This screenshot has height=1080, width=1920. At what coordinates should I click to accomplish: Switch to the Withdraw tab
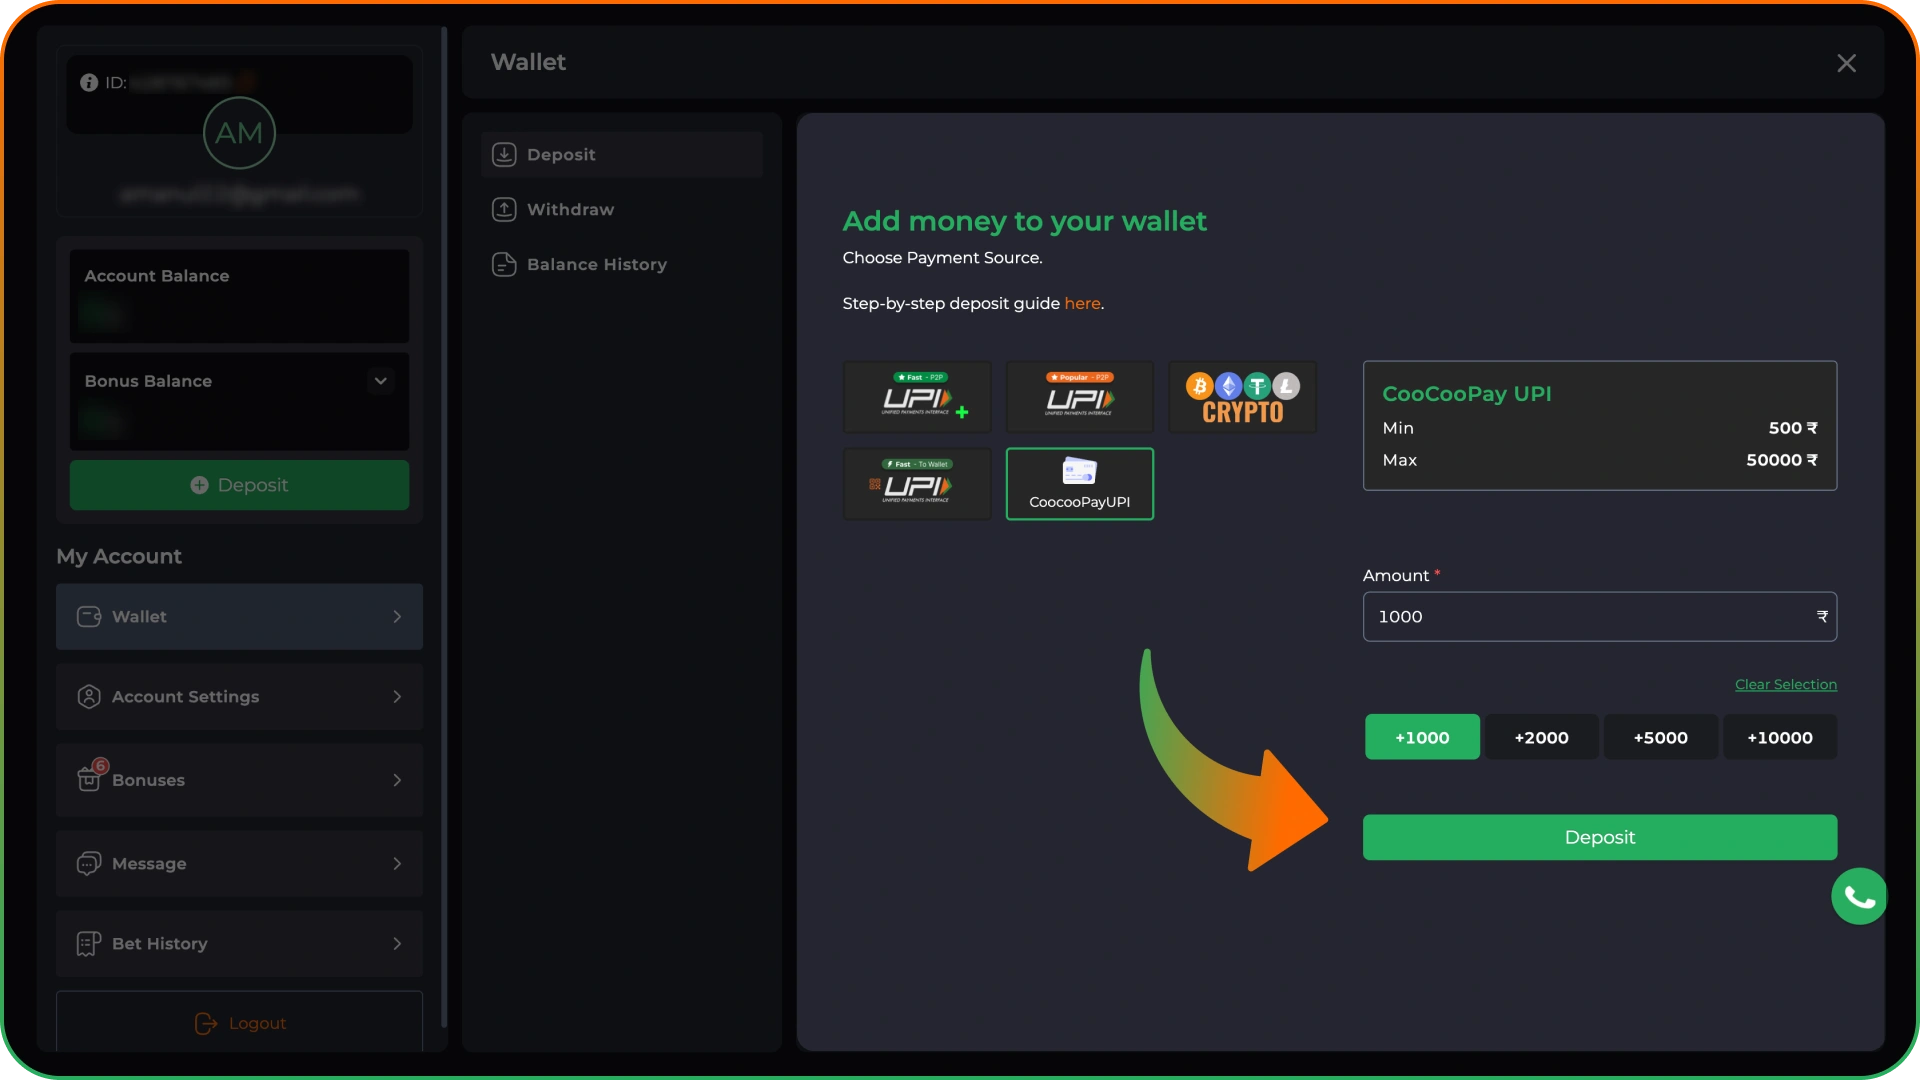coord(622,209)
